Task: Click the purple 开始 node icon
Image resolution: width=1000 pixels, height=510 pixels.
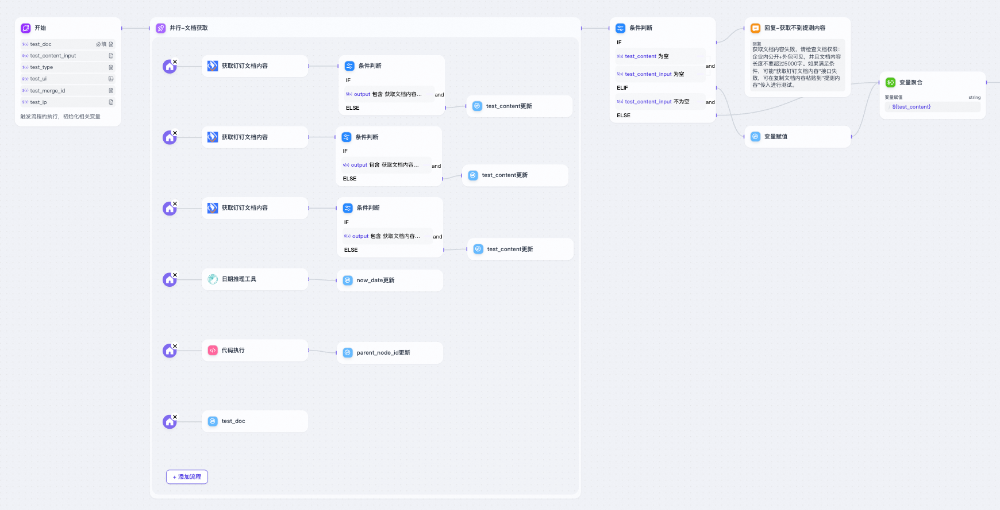Action: click(26, 28)
